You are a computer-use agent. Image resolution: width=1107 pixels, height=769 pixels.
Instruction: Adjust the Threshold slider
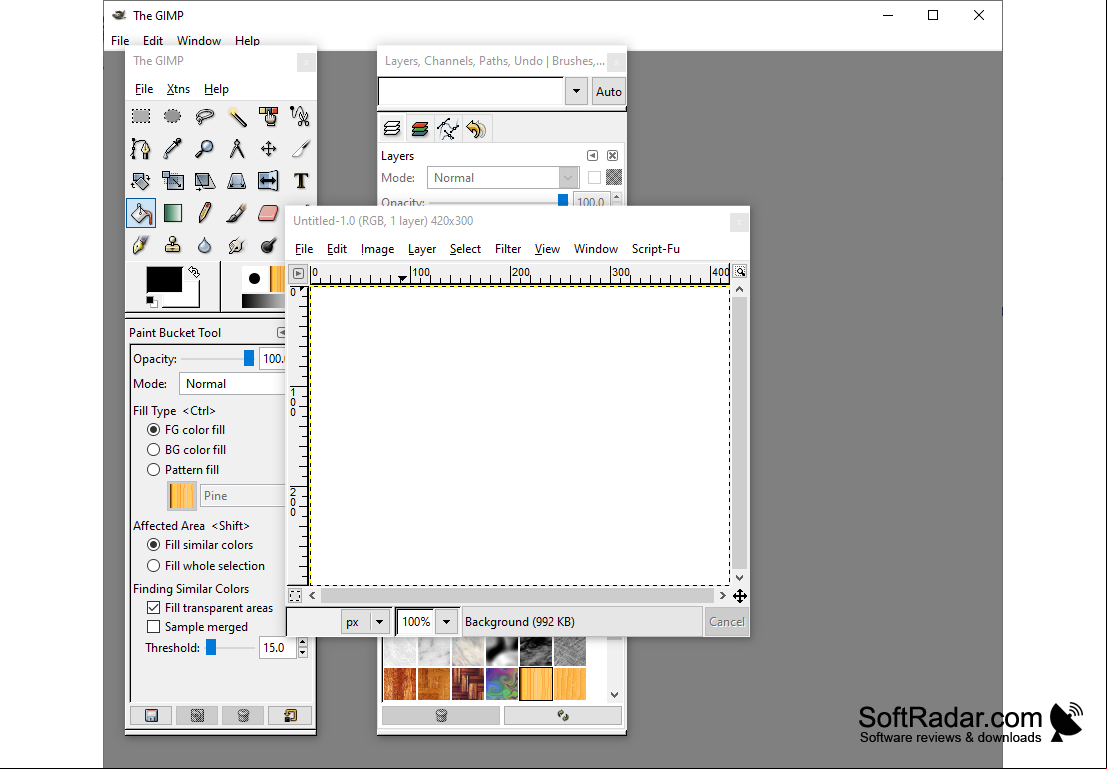click(x=211, y=648)
